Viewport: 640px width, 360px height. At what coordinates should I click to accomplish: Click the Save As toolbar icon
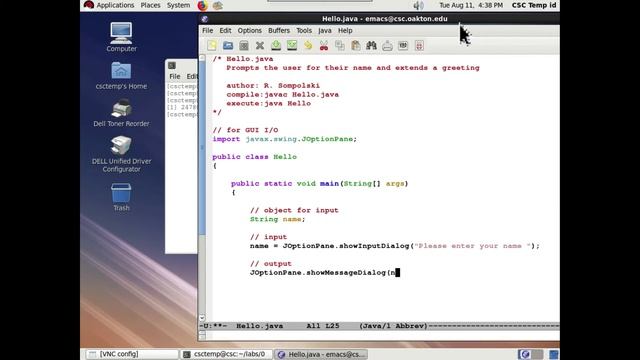click(x=292, y=46)
